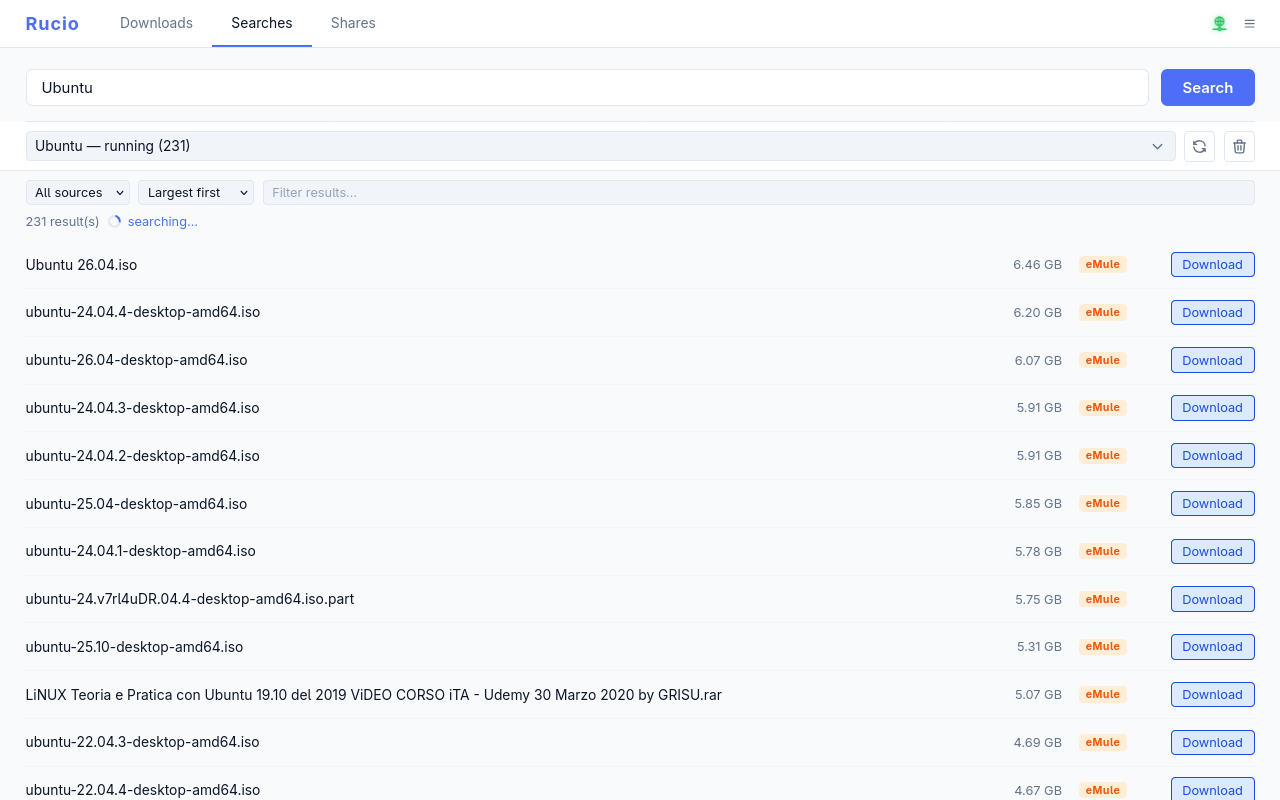Download ubuntu-24.04.2-desktop-amd64.iso
The height and width of the screenshot is (800, 1280).
click(x=1212, y=456)
